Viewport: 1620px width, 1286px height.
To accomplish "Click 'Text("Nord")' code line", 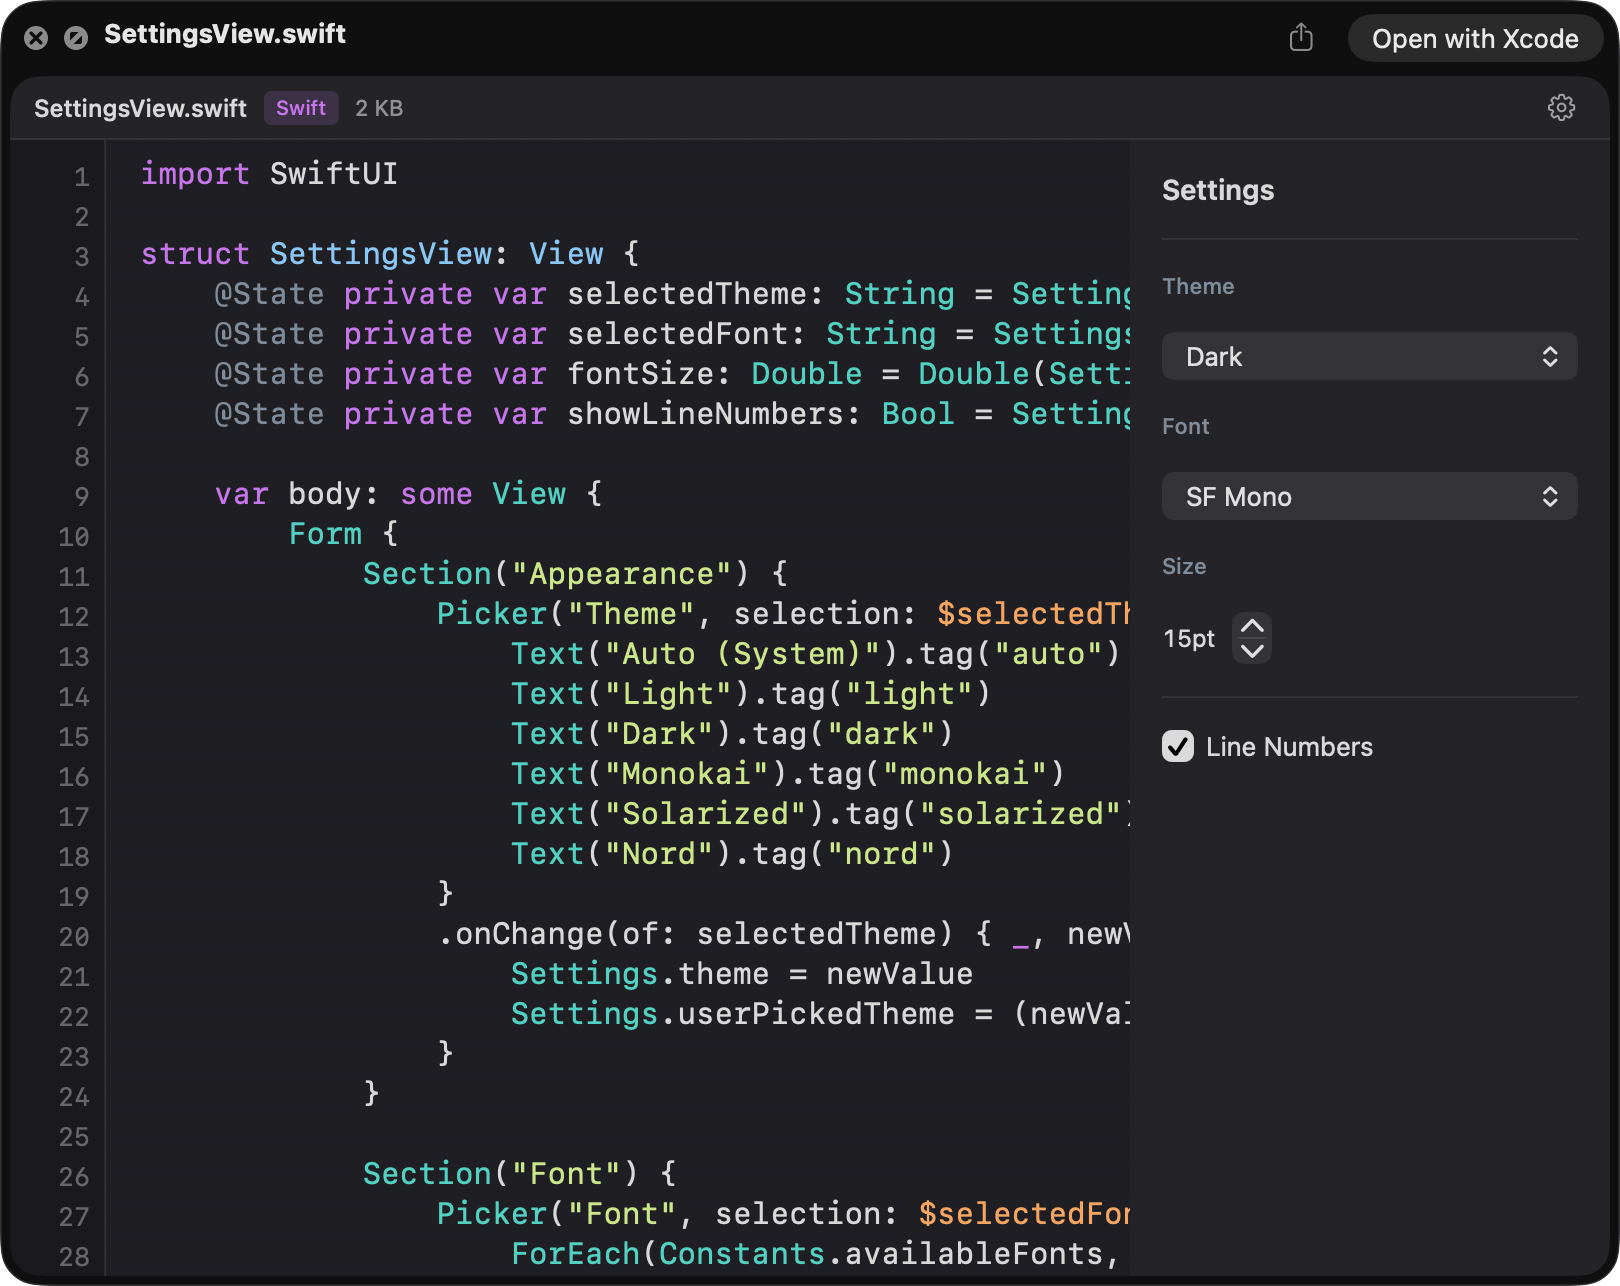I will click(x=733, y=854).
